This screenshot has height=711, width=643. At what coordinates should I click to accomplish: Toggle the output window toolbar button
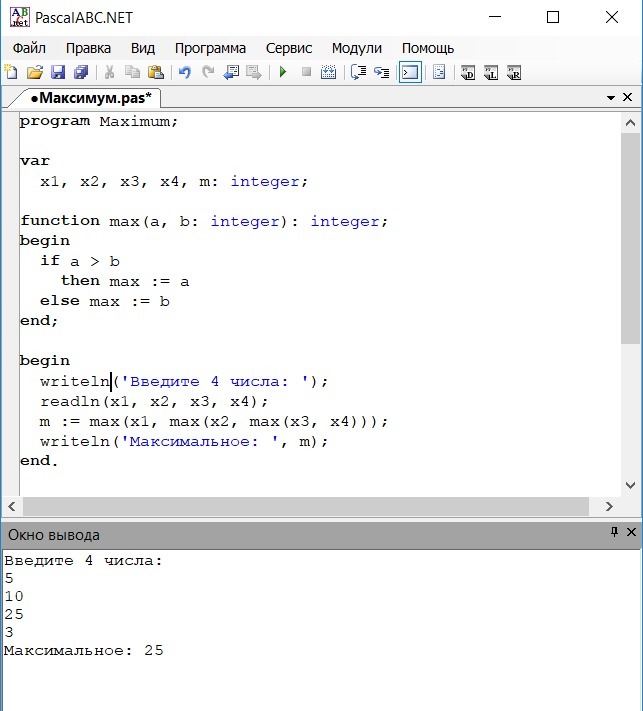[409, 72]
